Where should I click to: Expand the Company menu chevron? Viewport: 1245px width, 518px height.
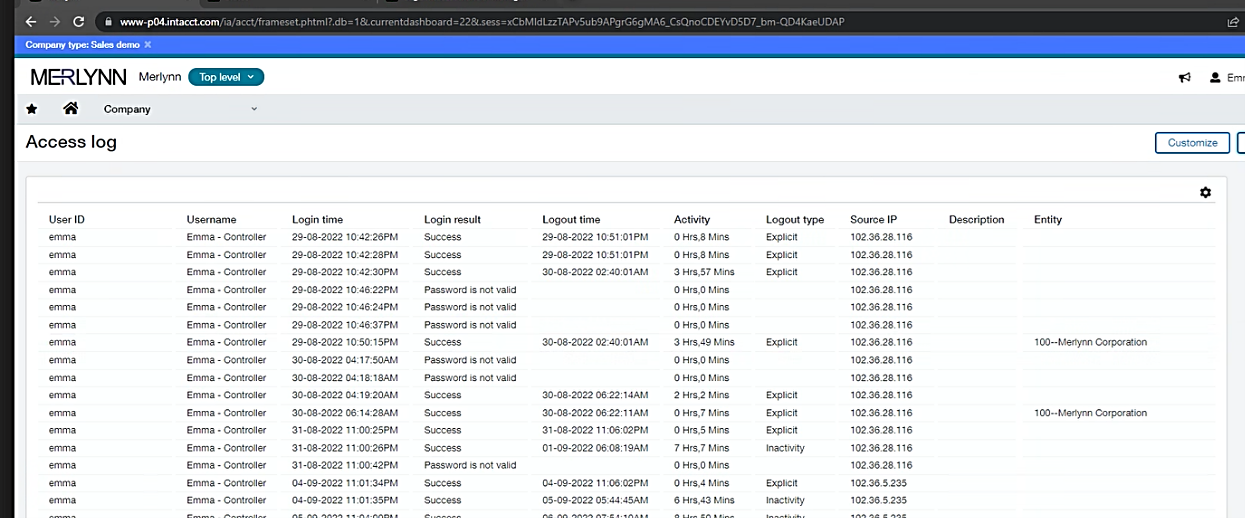[x=254, y=109]
